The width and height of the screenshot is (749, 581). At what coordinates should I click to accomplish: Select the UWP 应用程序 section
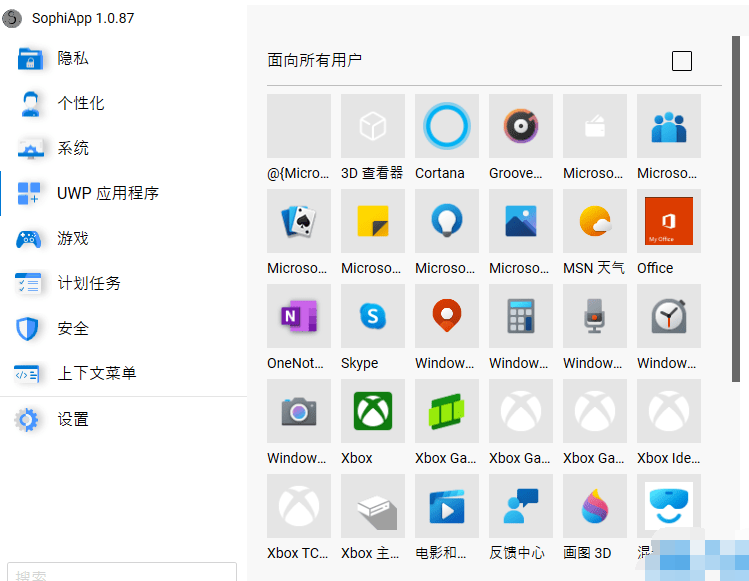[123, 194]
